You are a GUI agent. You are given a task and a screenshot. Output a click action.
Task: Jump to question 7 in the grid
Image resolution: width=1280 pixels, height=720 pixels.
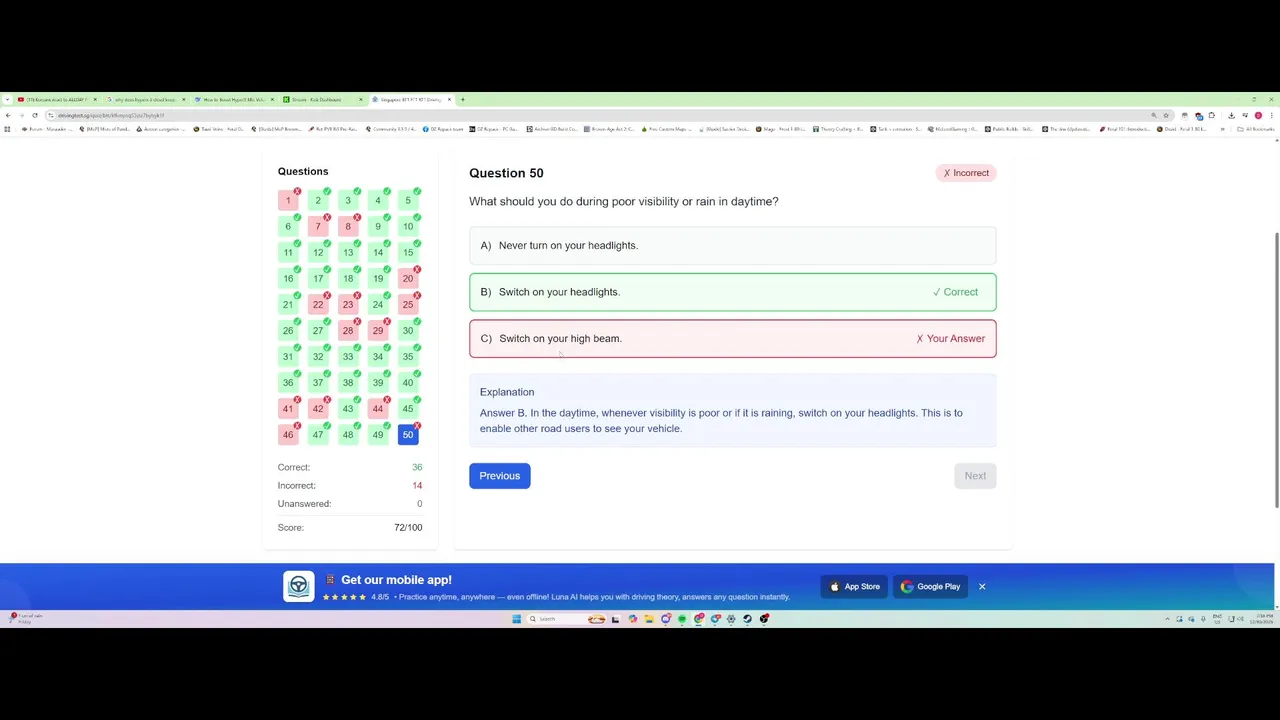(318, 226)
